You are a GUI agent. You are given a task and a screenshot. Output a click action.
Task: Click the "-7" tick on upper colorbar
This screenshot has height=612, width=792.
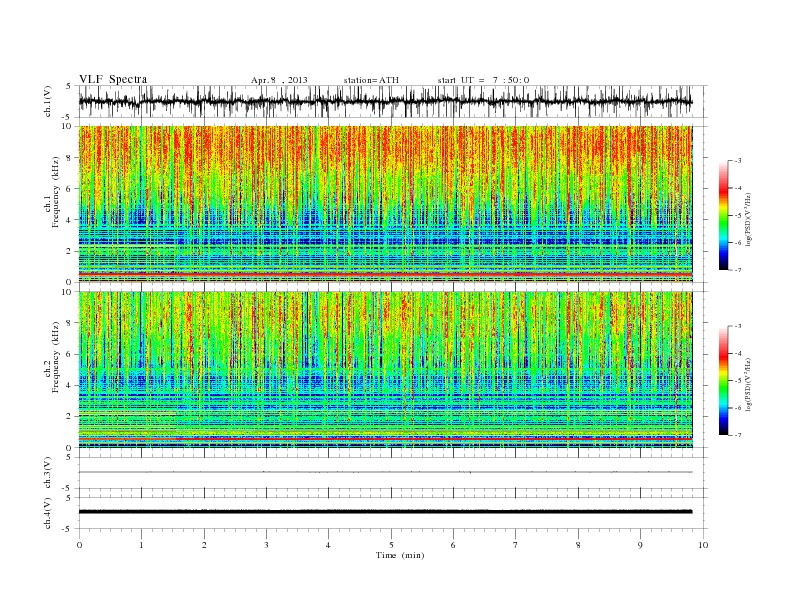(x=737, y=270)
